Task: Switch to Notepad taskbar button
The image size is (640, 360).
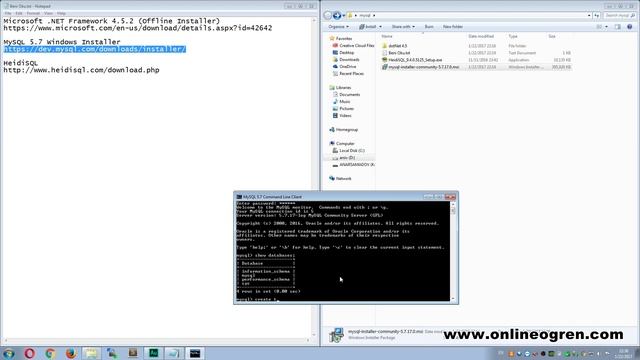Action: (174, 353)
